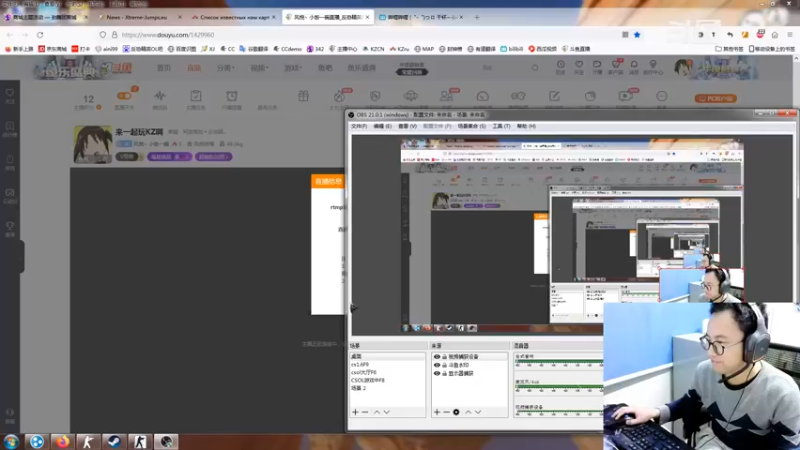
Task: Open the MAP bookmark
Action: point(424,49)
